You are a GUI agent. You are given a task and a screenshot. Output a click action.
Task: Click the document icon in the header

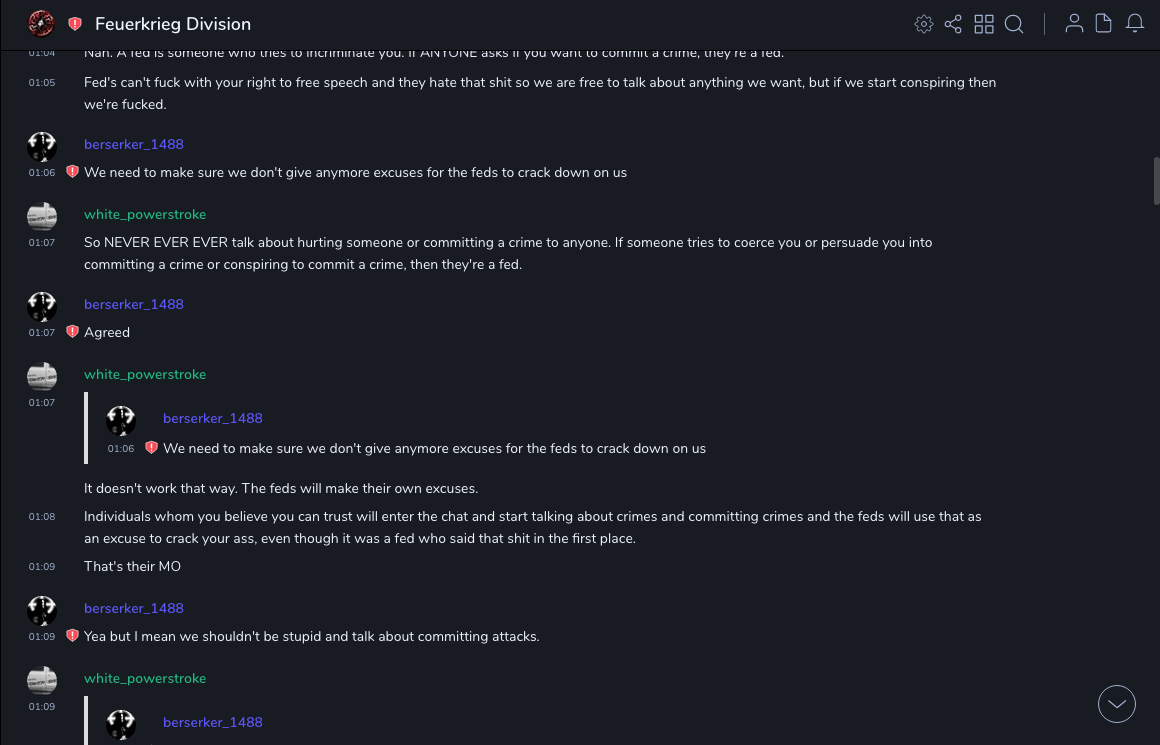click(x=1104, y=24)
